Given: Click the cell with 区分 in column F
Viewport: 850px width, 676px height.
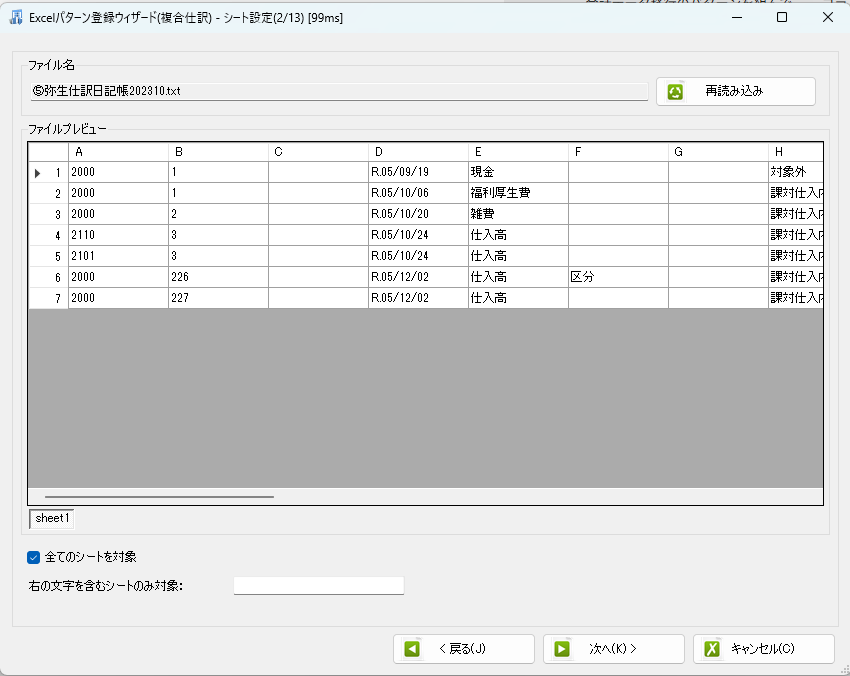Looking at the screenshot, I should tap(618, 277).
